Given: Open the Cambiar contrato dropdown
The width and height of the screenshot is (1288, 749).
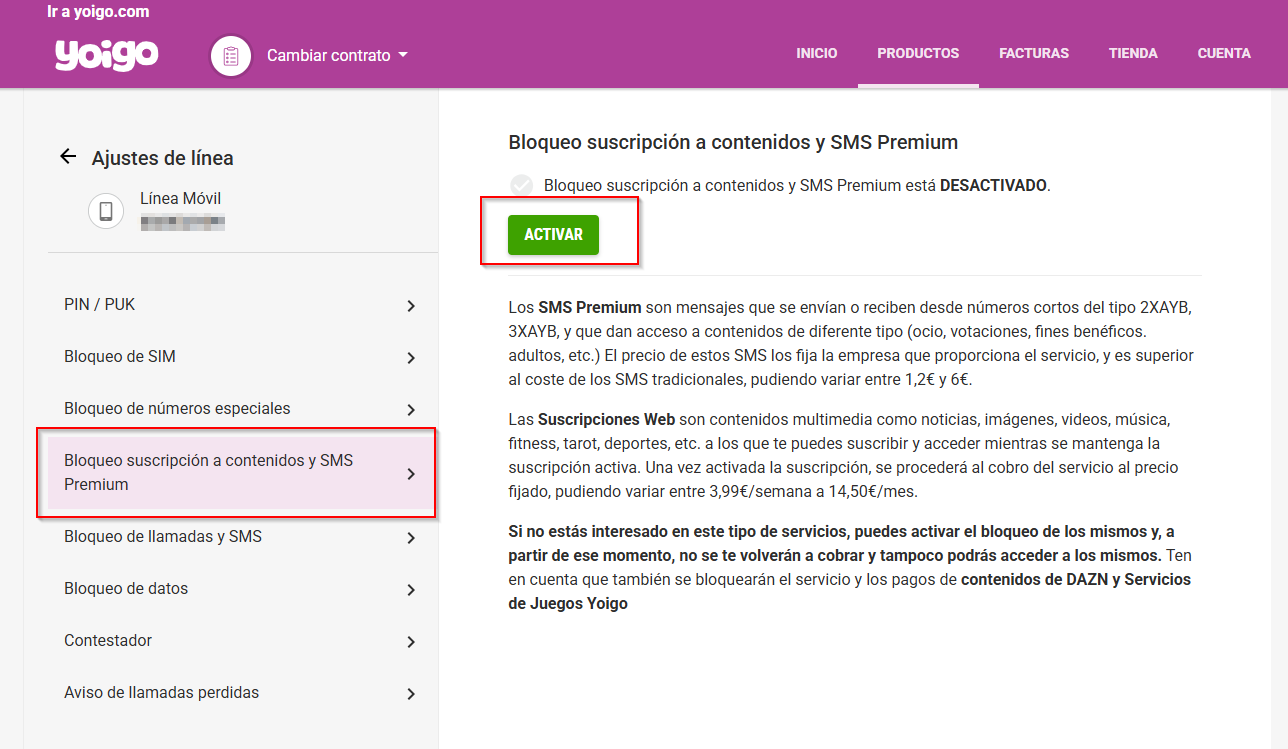Looking at the screenshot, I should tap(336, 55).
